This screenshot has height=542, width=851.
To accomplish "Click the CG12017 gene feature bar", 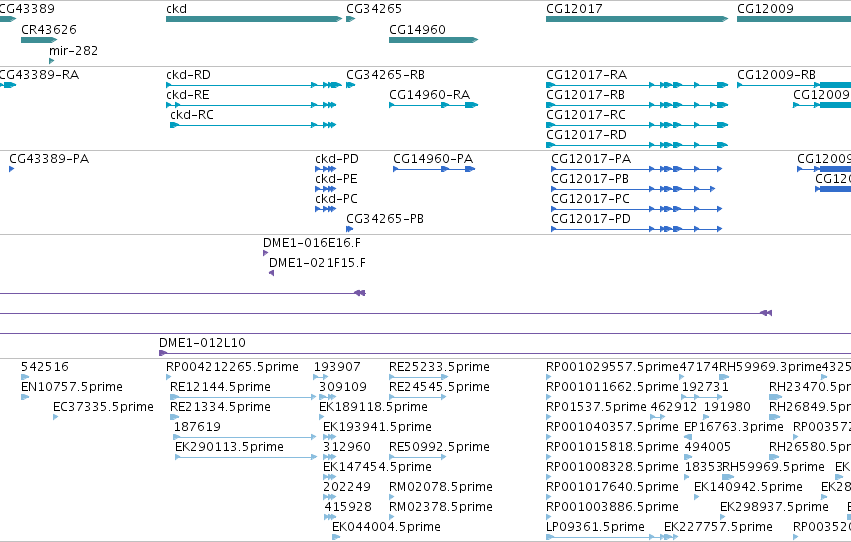I will (637, 19).
